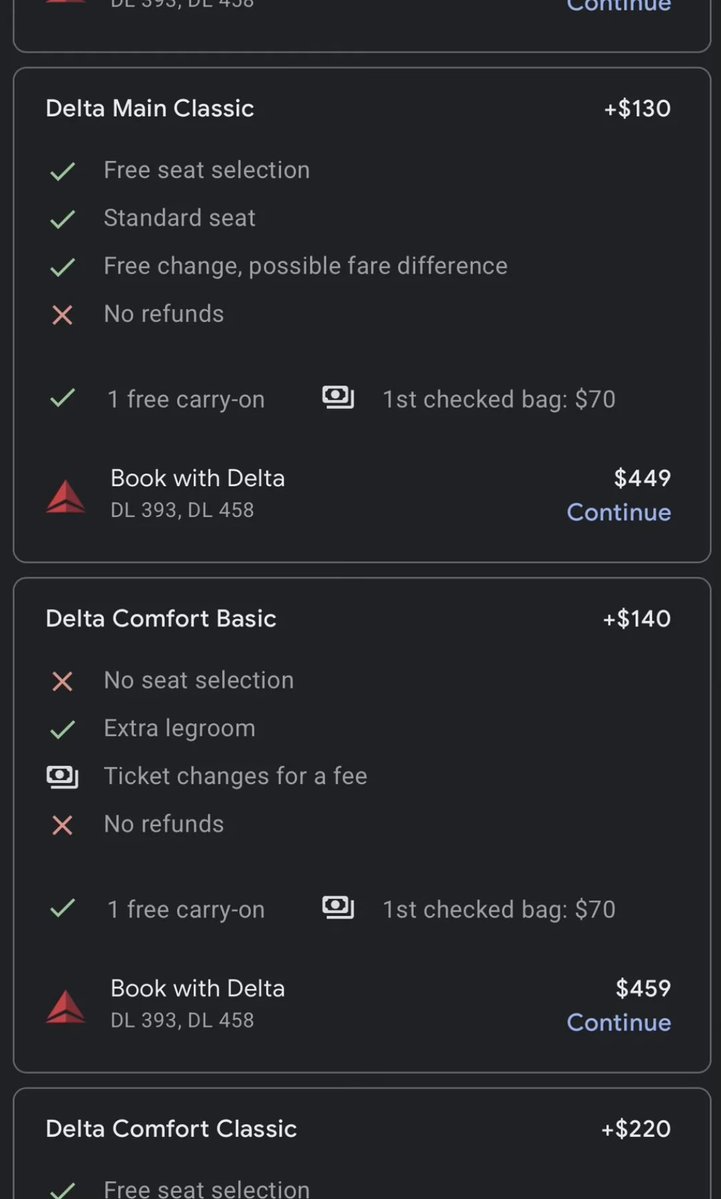The height and width of the screenshot is (1199, 721).
Task: Click the Delta logo in Comfort Basic card
Action: [66, 1006]
